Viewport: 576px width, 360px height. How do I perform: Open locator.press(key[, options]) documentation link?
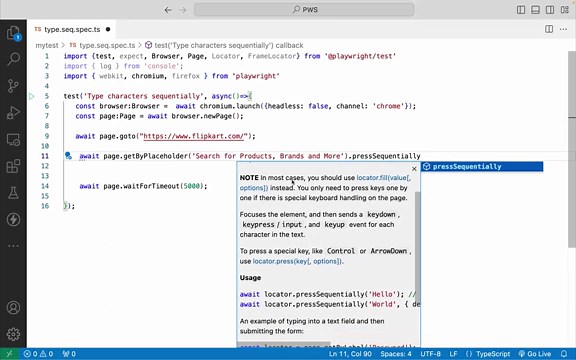pos(297,261)
